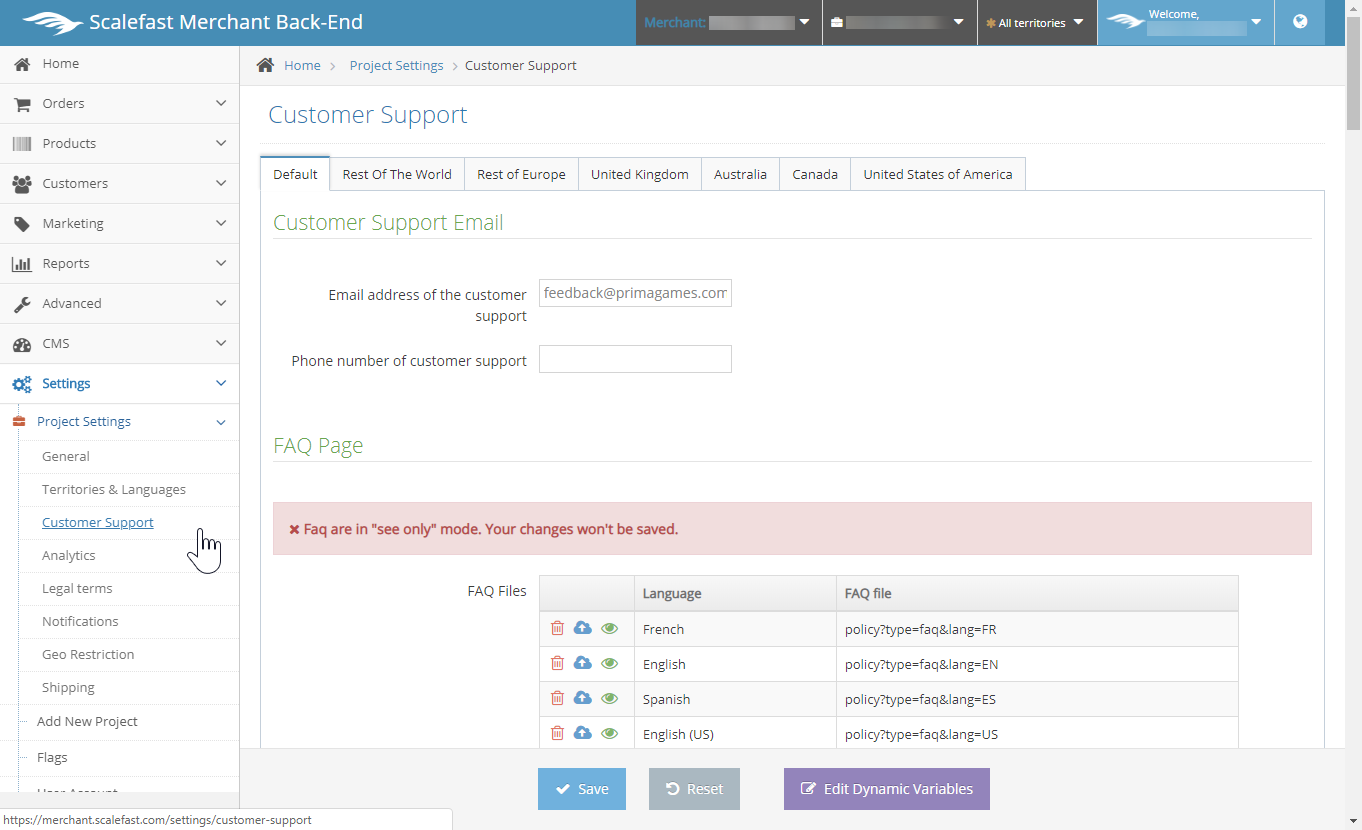This screenshot has height=830, width=1362.
Task: Open Edit Dynamic Variables
Action: coord(886,789)
